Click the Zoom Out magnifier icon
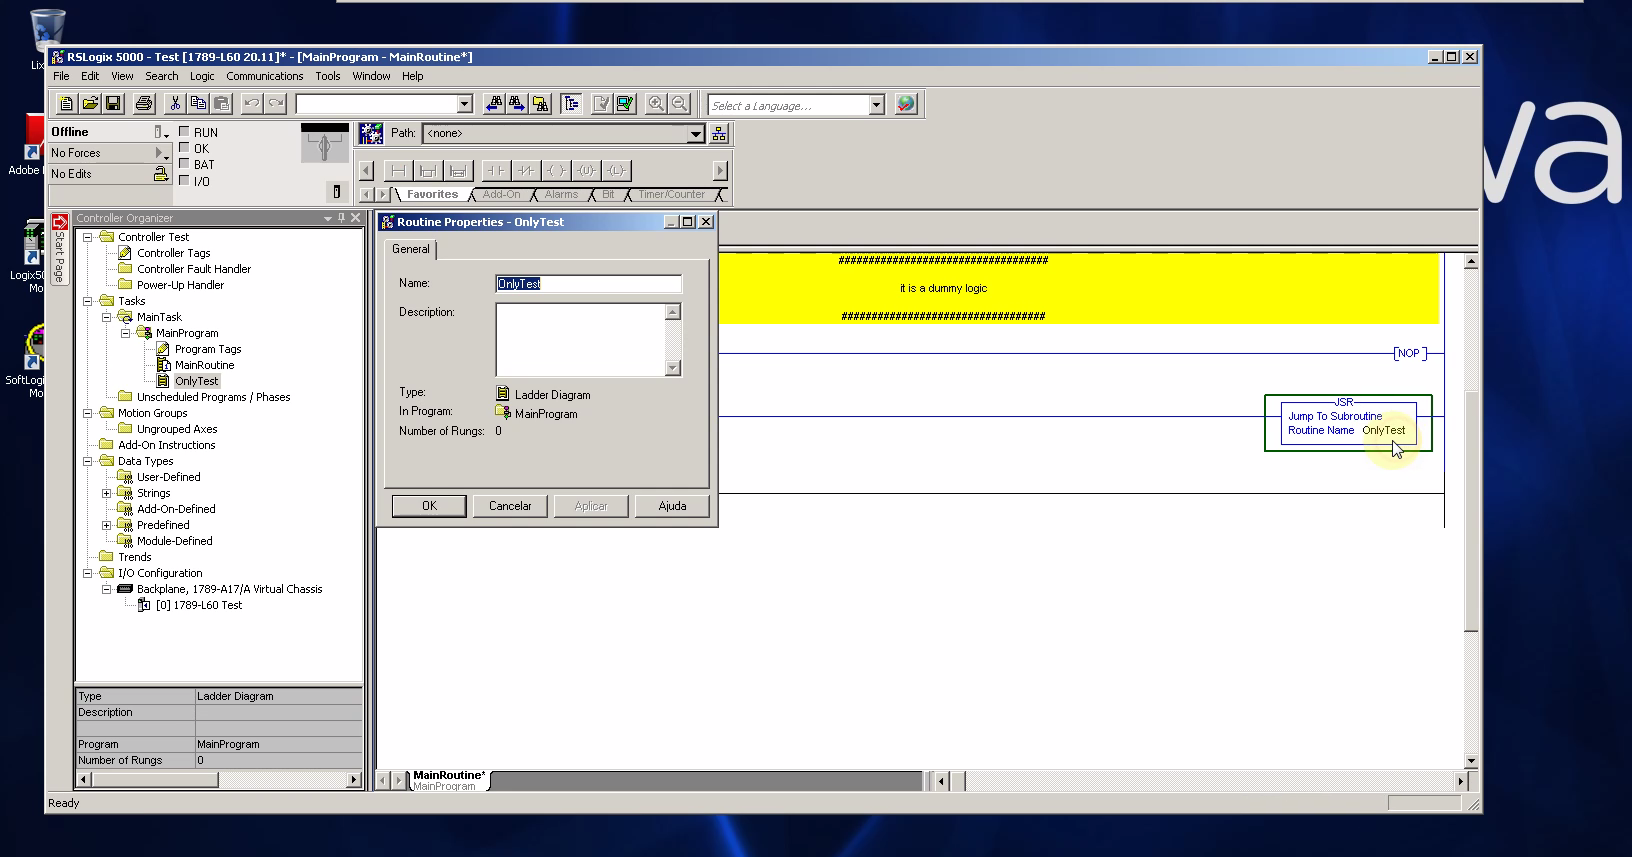The image size is (1632, 857). 679,104
